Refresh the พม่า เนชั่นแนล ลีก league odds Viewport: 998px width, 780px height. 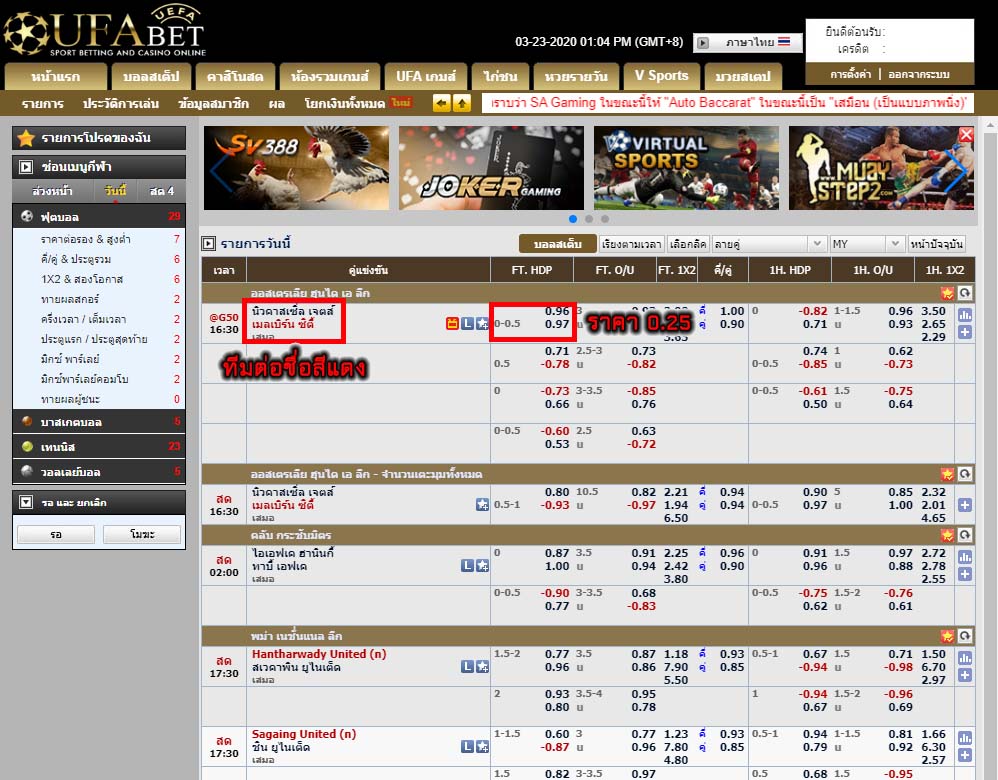point(965,635)
